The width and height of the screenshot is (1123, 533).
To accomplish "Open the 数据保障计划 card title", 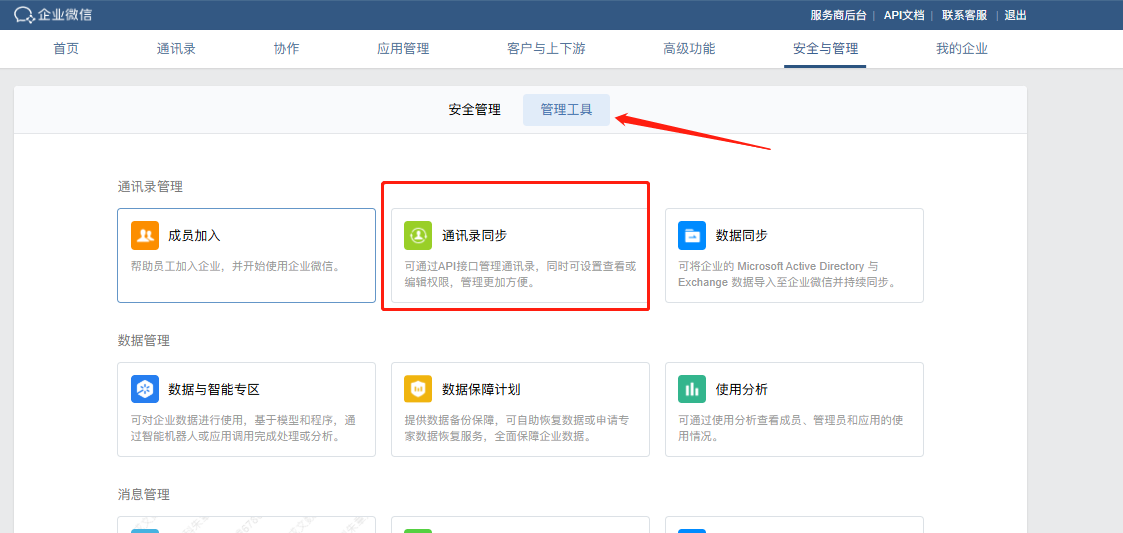I will pyautogui.click(x=481, y=390).
